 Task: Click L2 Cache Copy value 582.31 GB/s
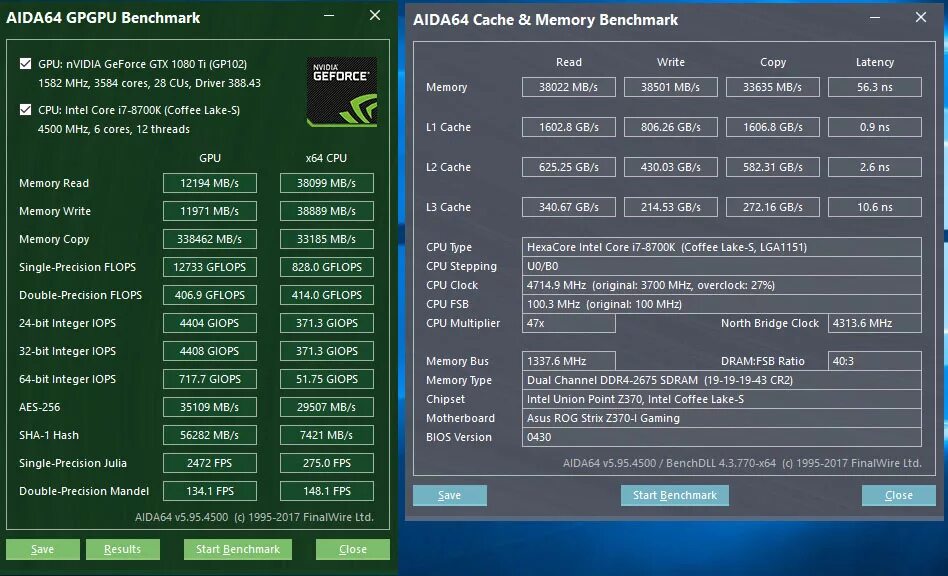pyautogui.click(x=773, y=167)
